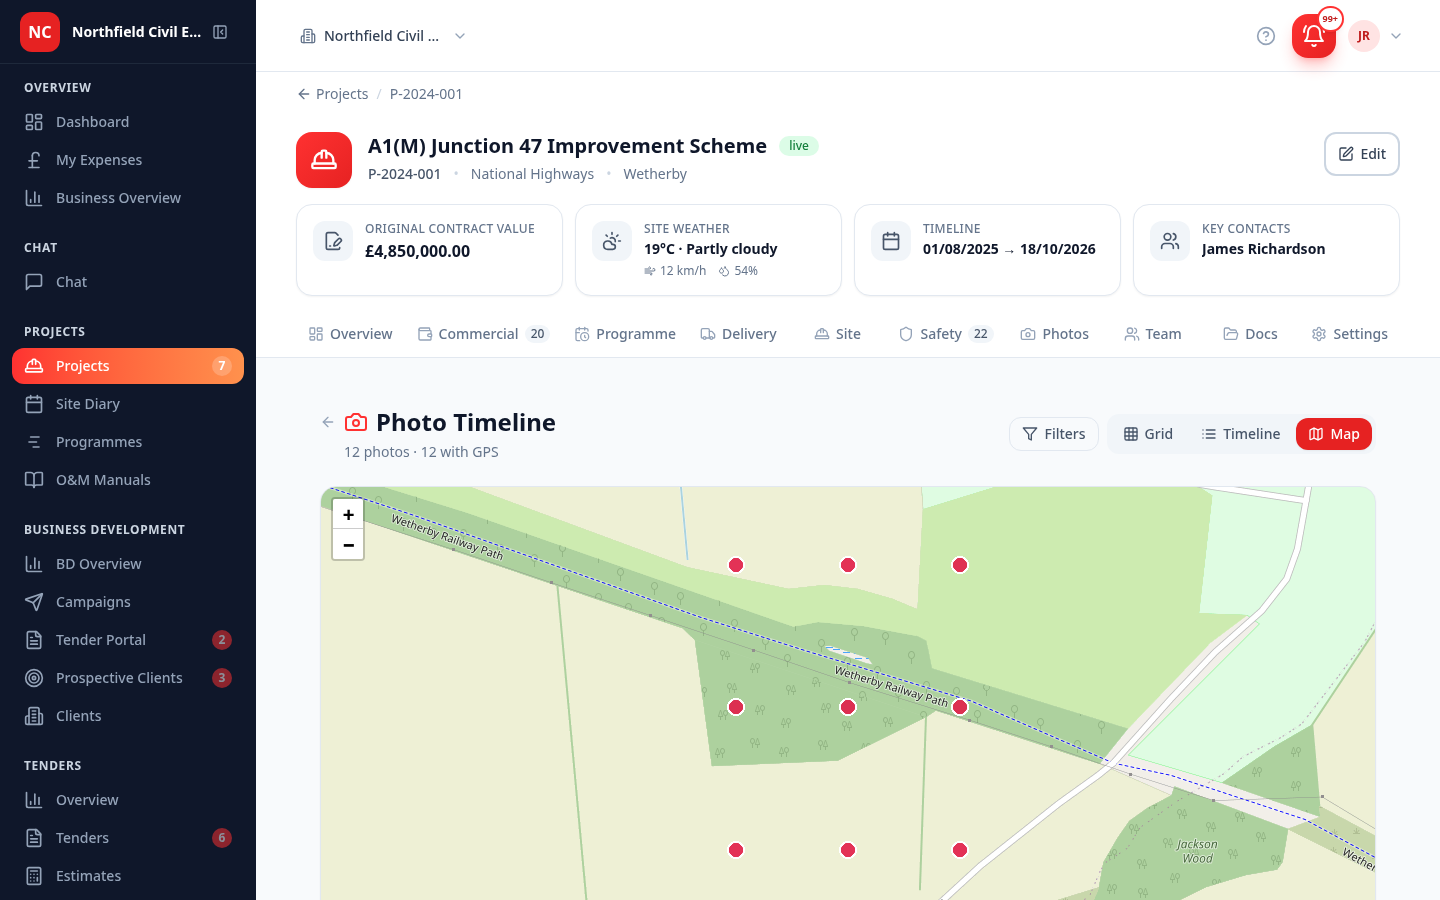Image resolution: width=1440 pixels, height=900 pixels.
Task: Click the bottom-right photo map marker
Action: coord(960,850)
